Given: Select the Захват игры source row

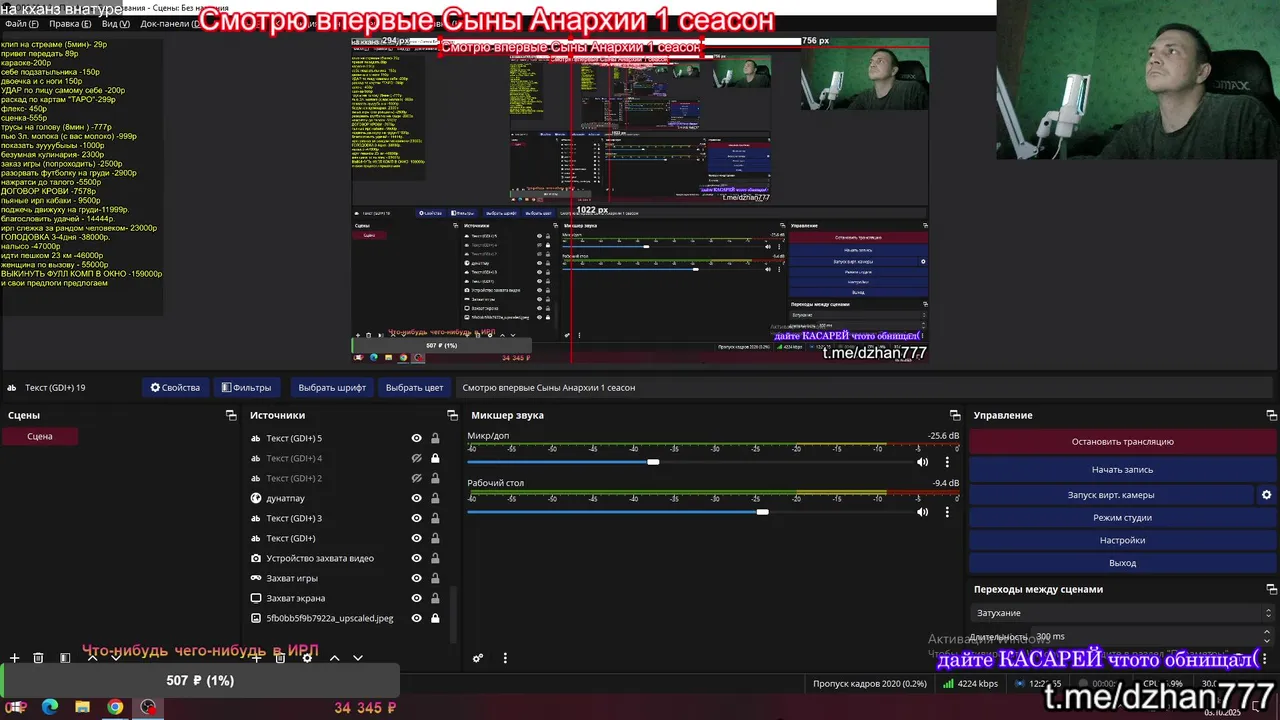Looking at the screenshot, I should click(x=346, y=578).
